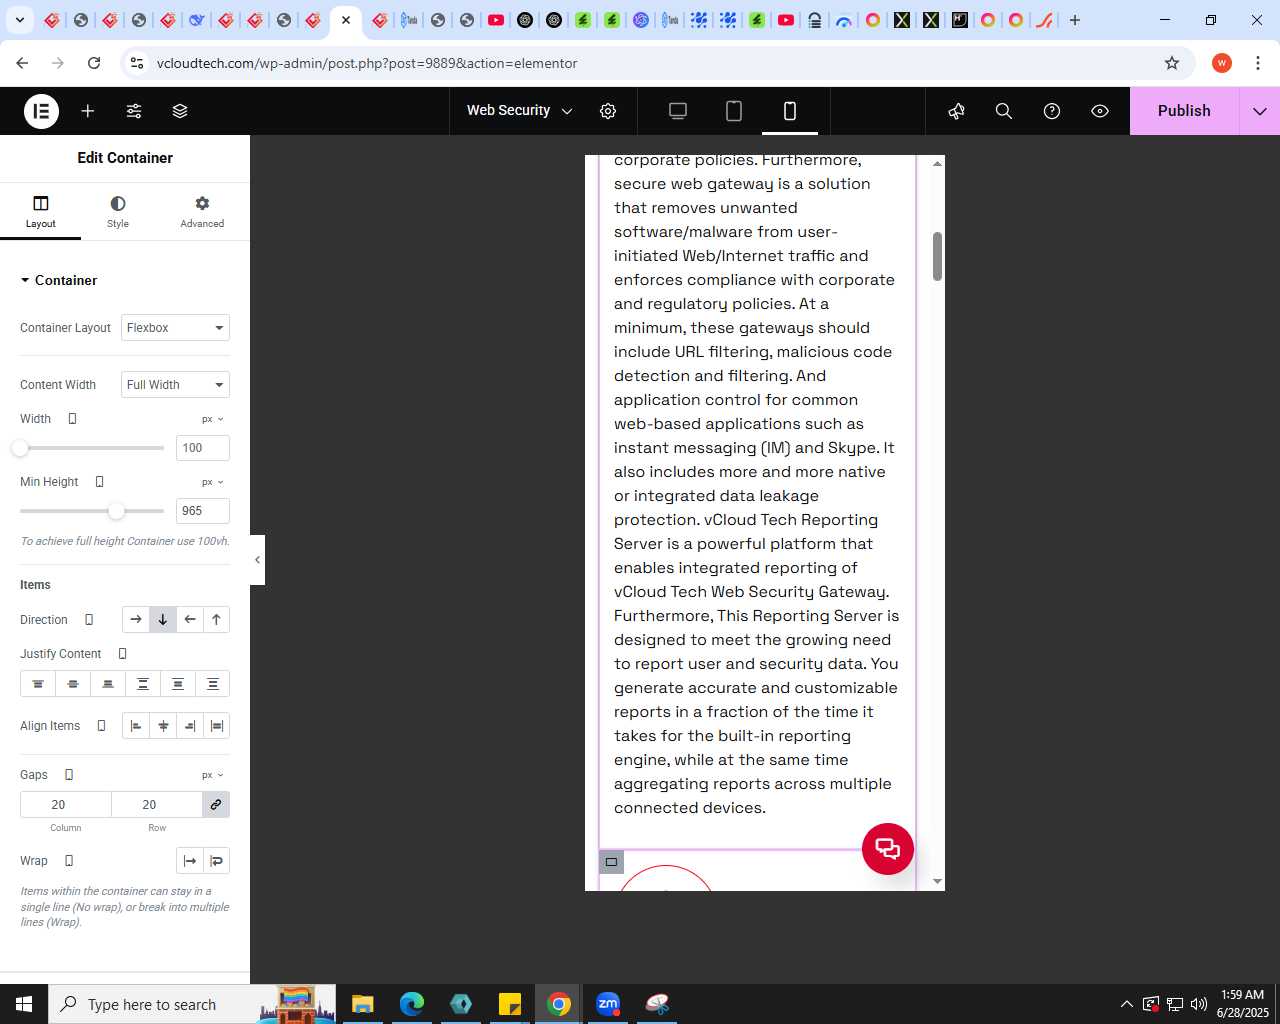Select the No Wrap option

click(x=190, y=861)
